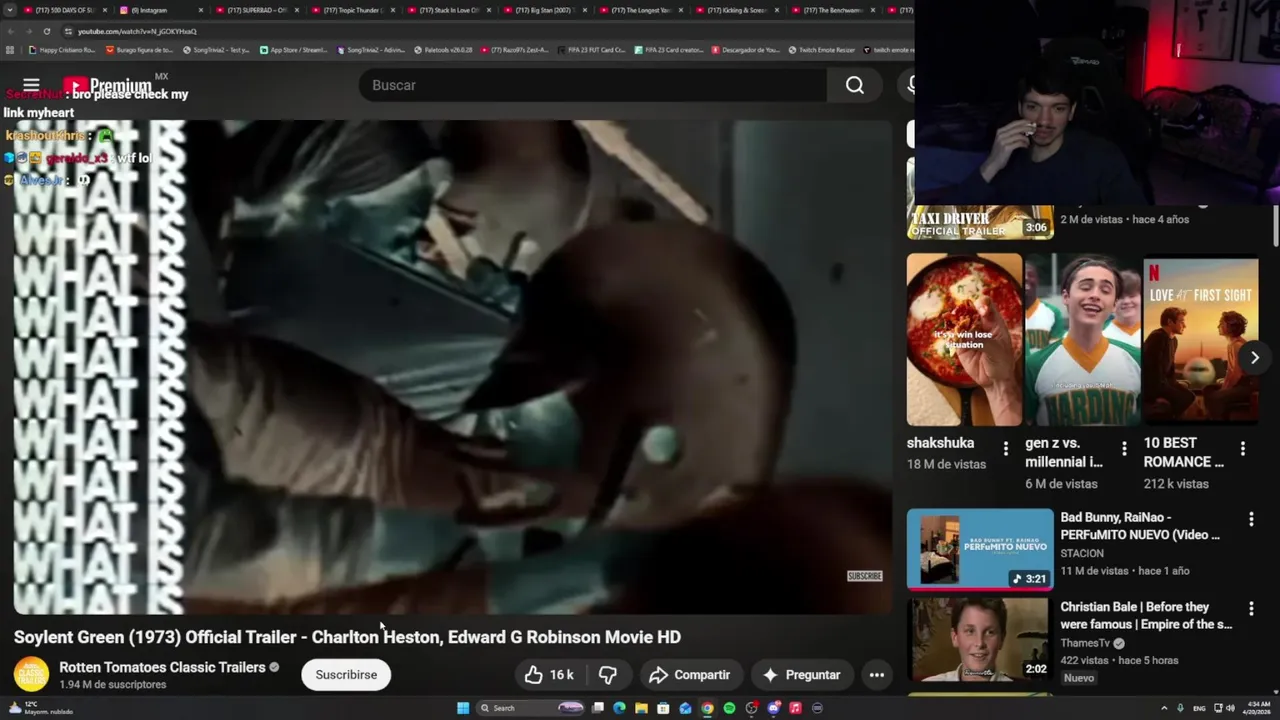Open Spotify from the taskbar

click(x=729, y=708)
